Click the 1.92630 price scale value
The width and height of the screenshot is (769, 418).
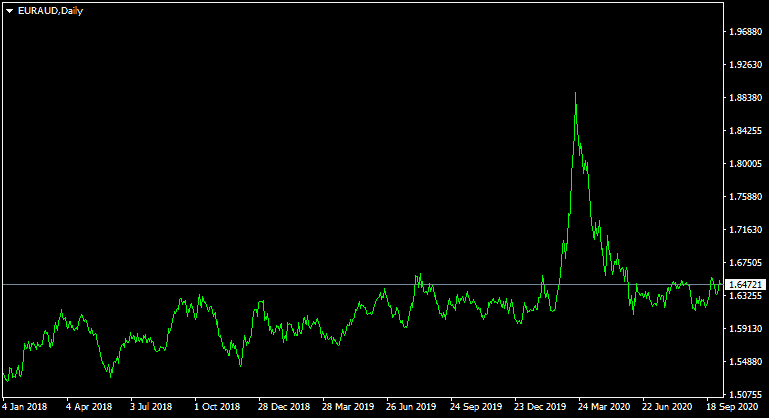tap(745, 65)
